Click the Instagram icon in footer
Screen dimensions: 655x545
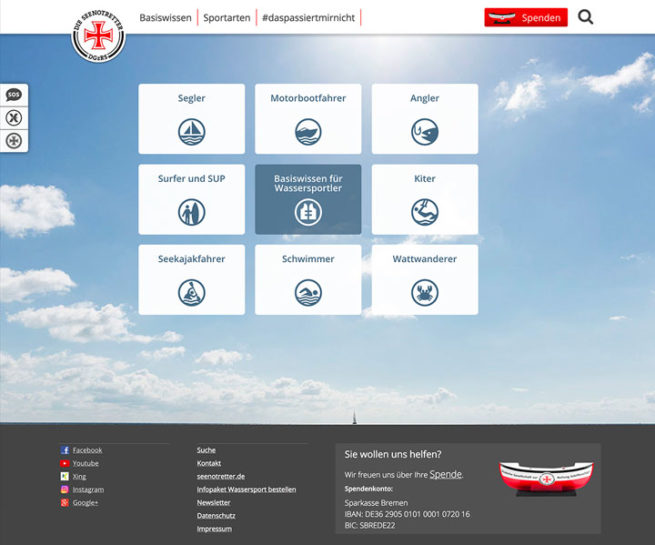[65, 489]
